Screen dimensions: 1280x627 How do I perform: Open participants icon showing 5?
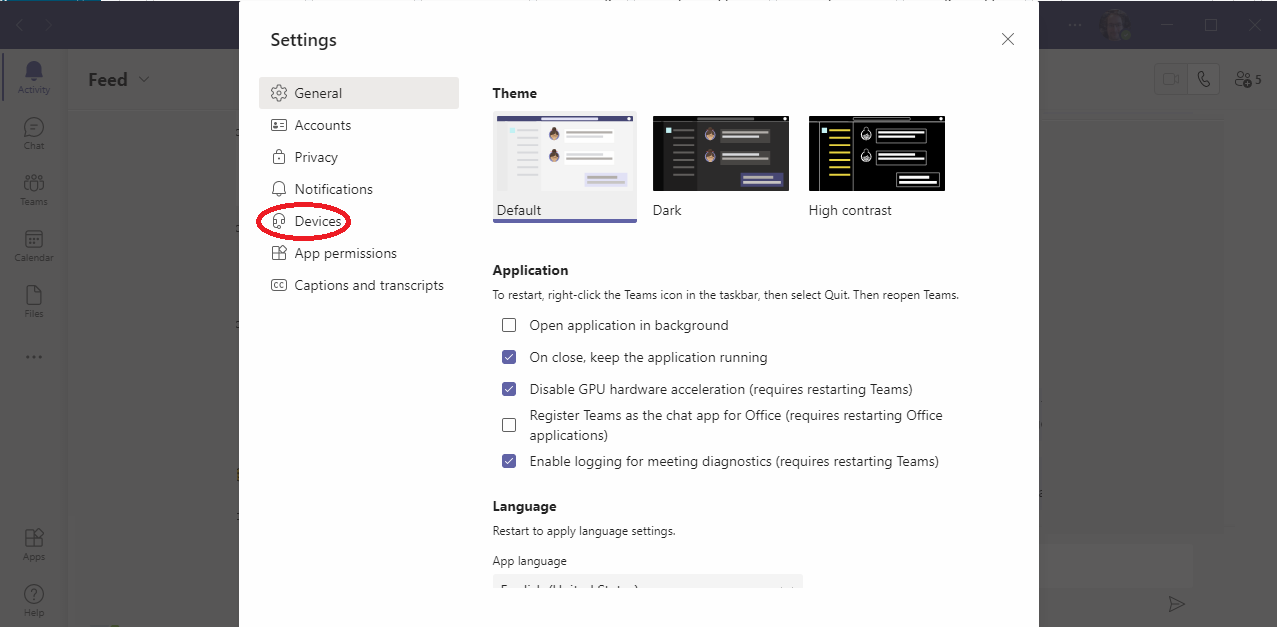pyautogui.click(x=1247, y=79)
